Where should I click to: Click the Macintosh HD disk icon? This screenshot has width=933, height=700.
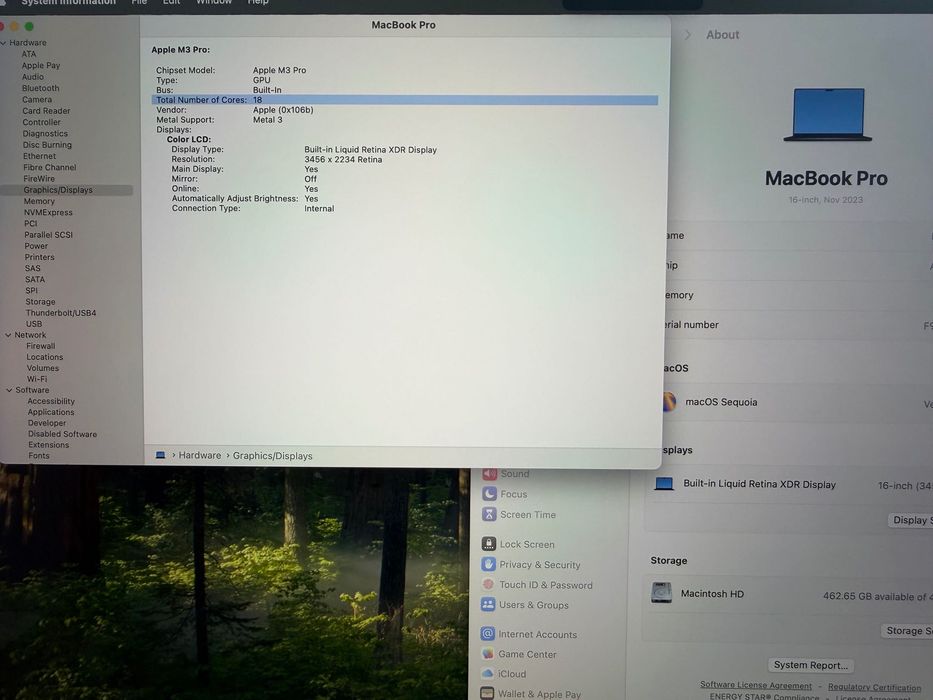click(x=661, y=593)
